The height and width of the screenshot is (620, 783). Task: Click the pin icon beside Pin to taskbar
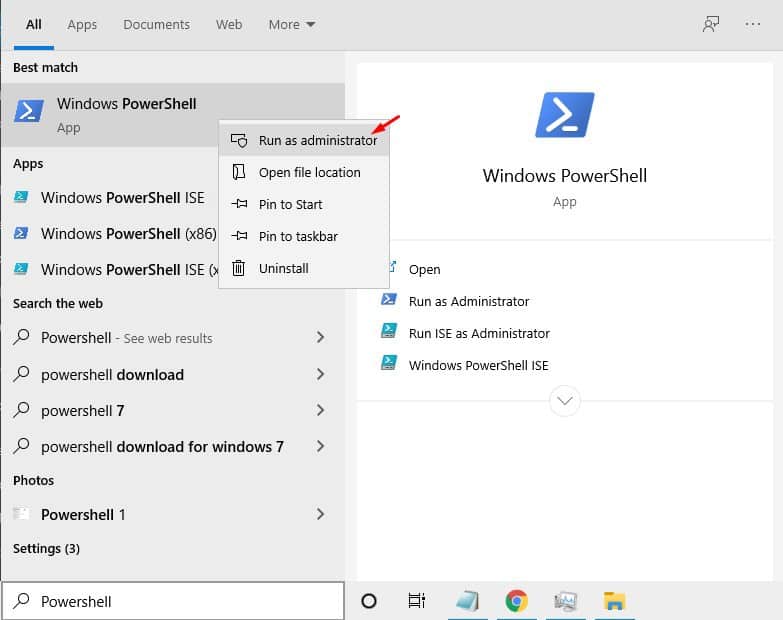click(x=239, y=236)
